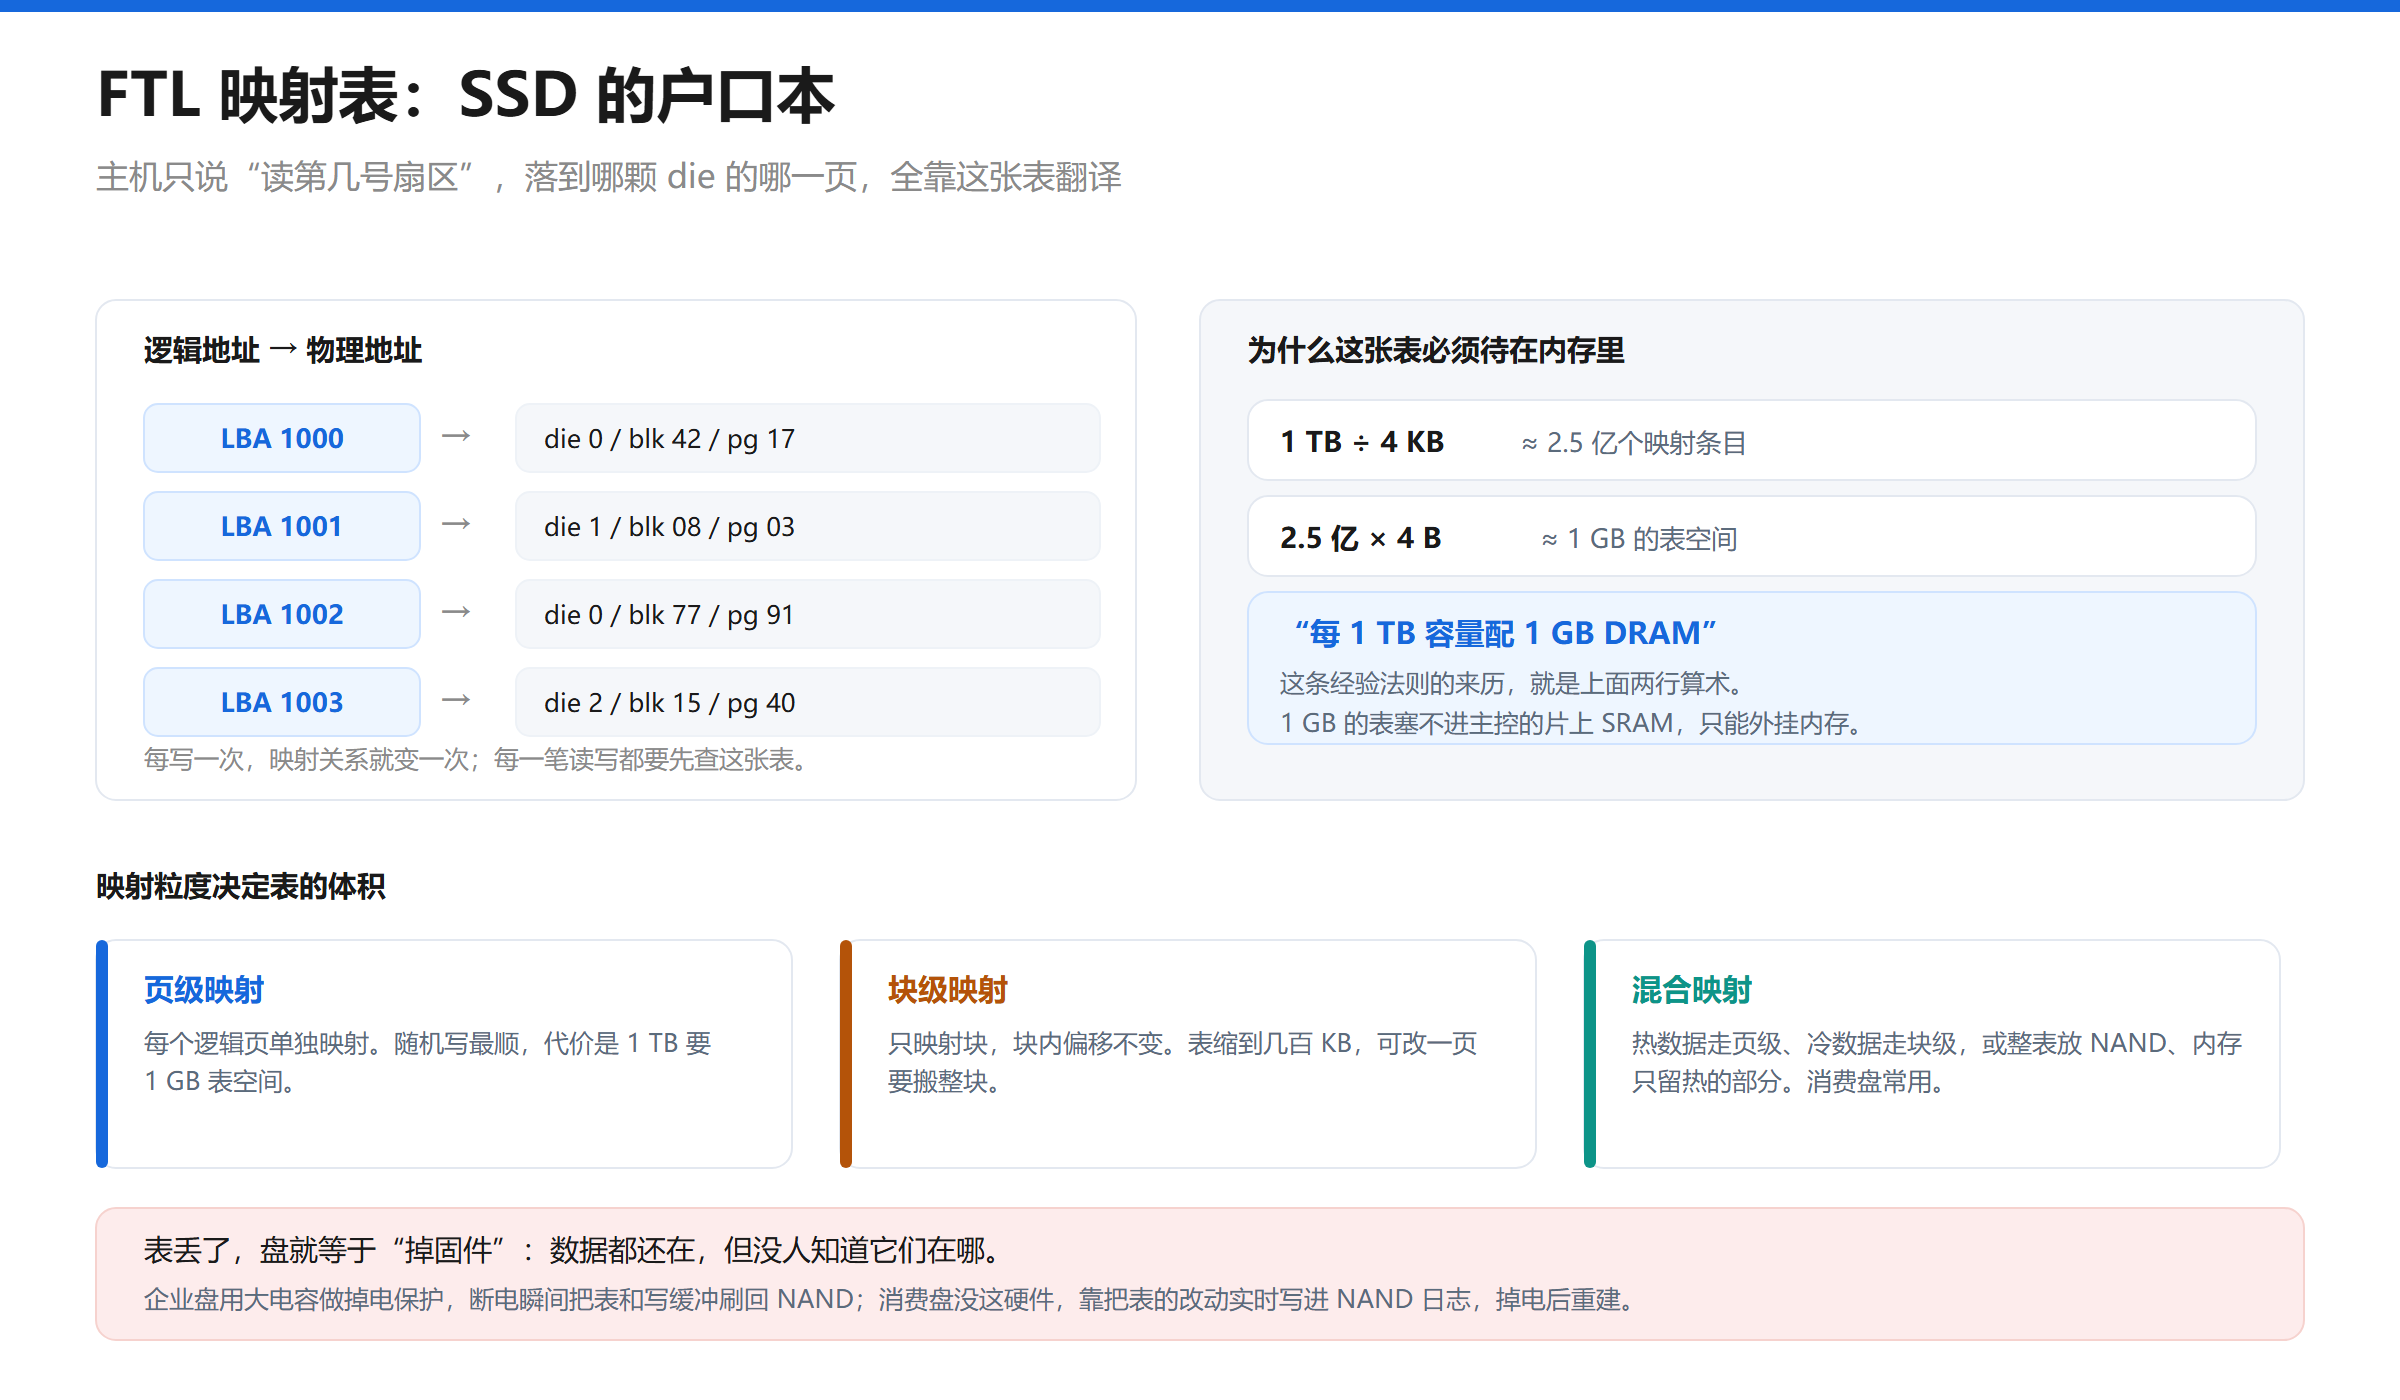Click the slide title FTL 映射表：SSD 的户口本
The width and height of the screenshot is (2400, 1400).
coord(466,96)
